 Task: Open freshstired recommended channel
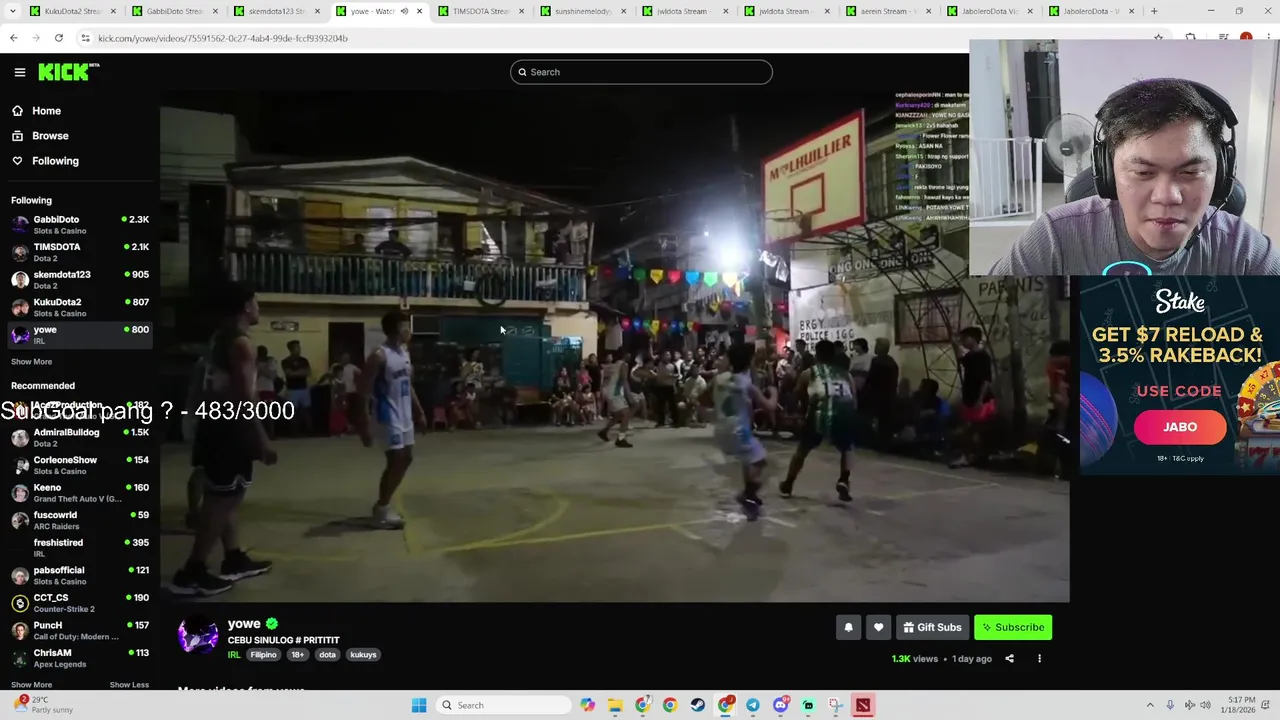click(80, 548)
